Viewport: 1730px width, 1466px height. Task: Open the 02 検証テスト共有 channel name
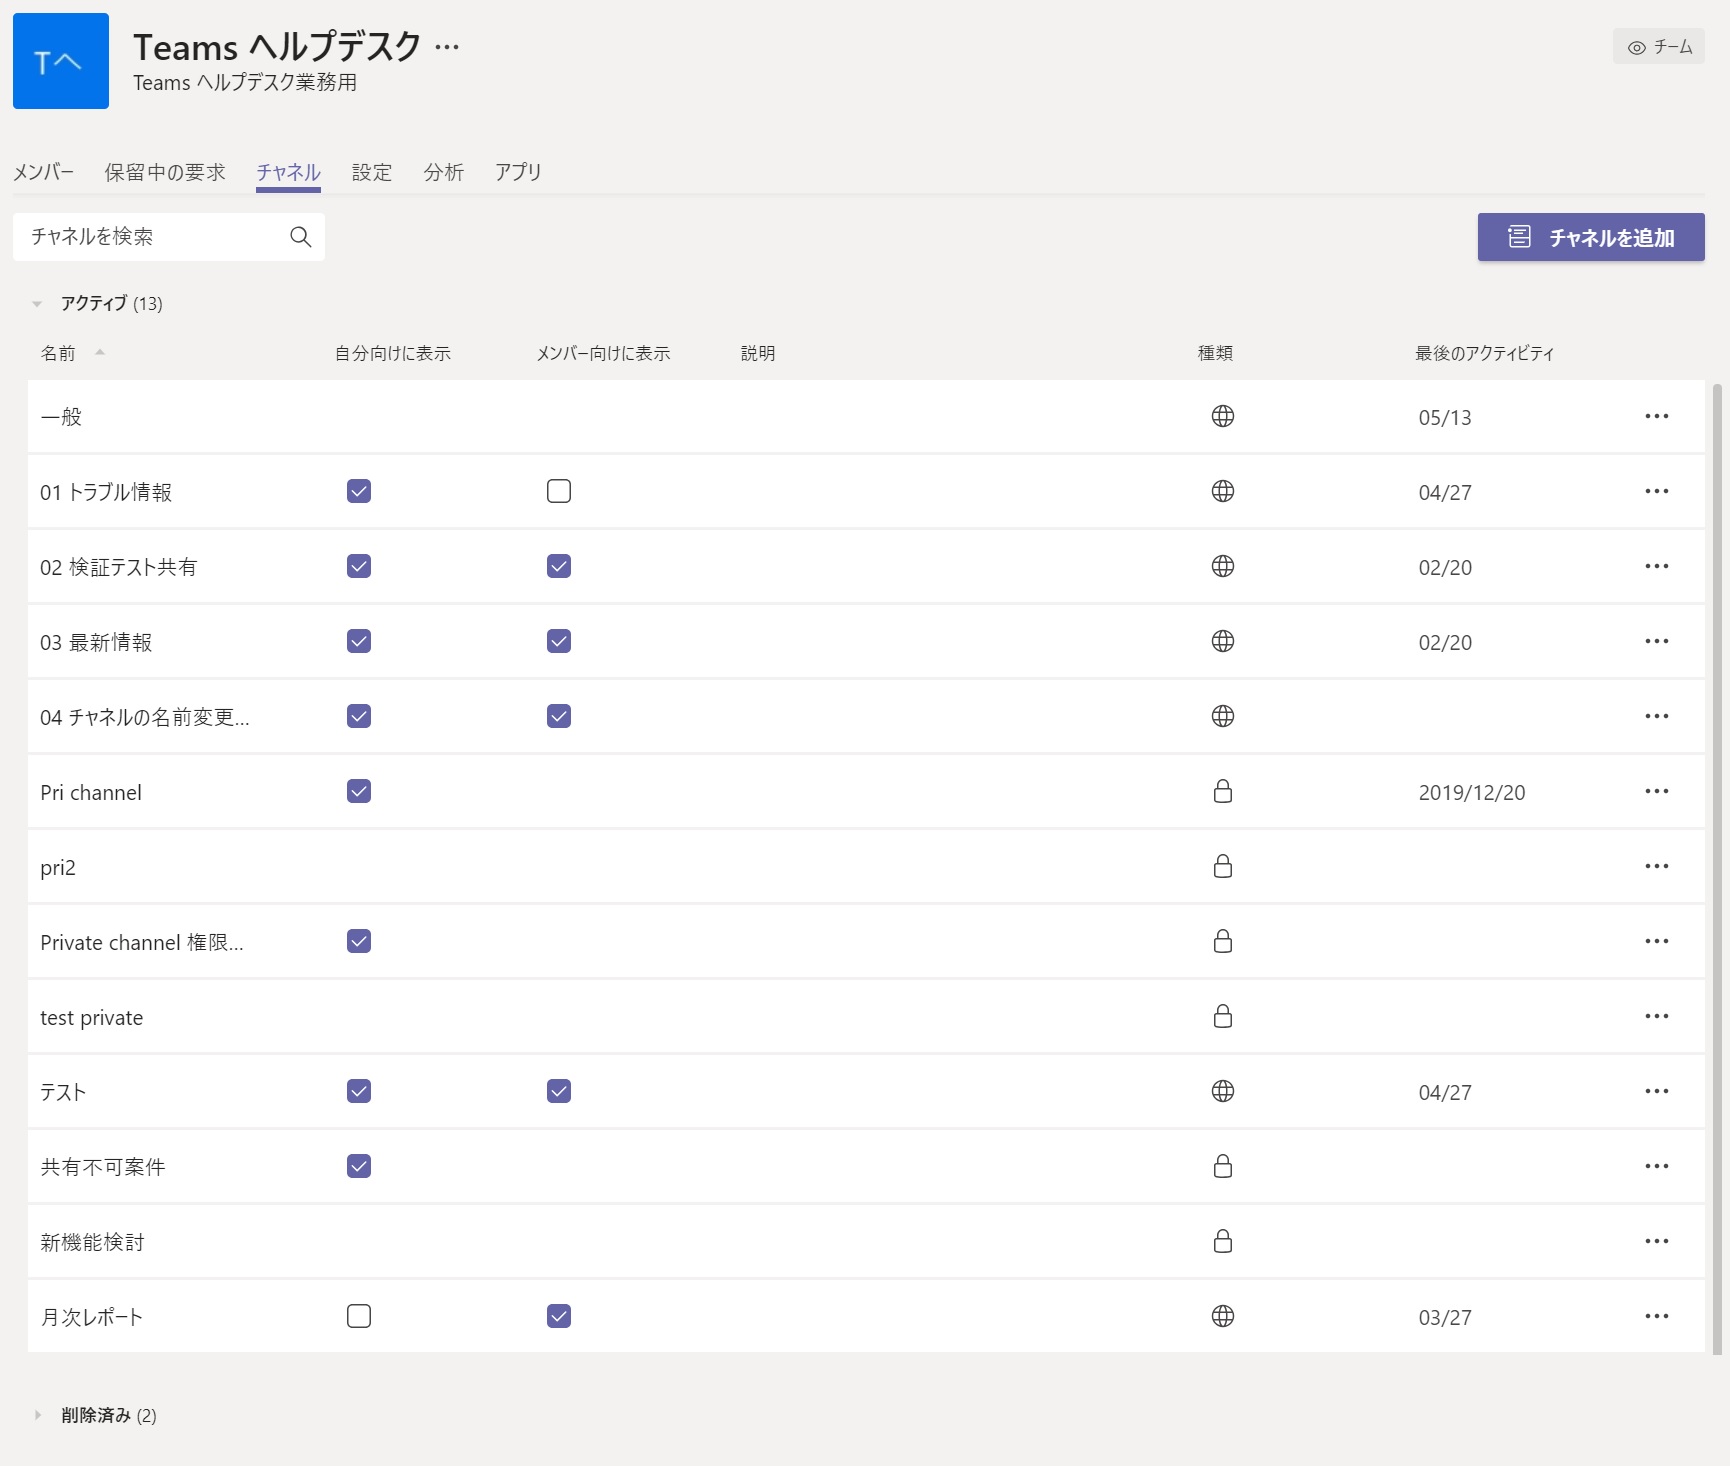point(118,567)
